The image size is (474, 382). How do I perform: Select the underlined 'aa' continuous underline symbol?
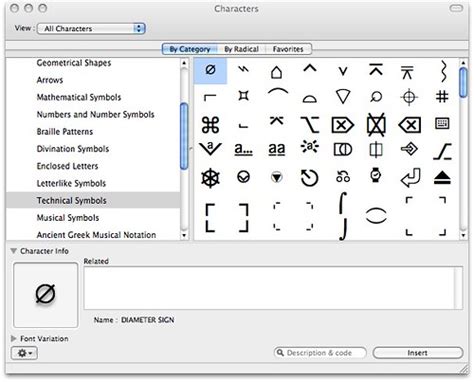tap(277, 149)
